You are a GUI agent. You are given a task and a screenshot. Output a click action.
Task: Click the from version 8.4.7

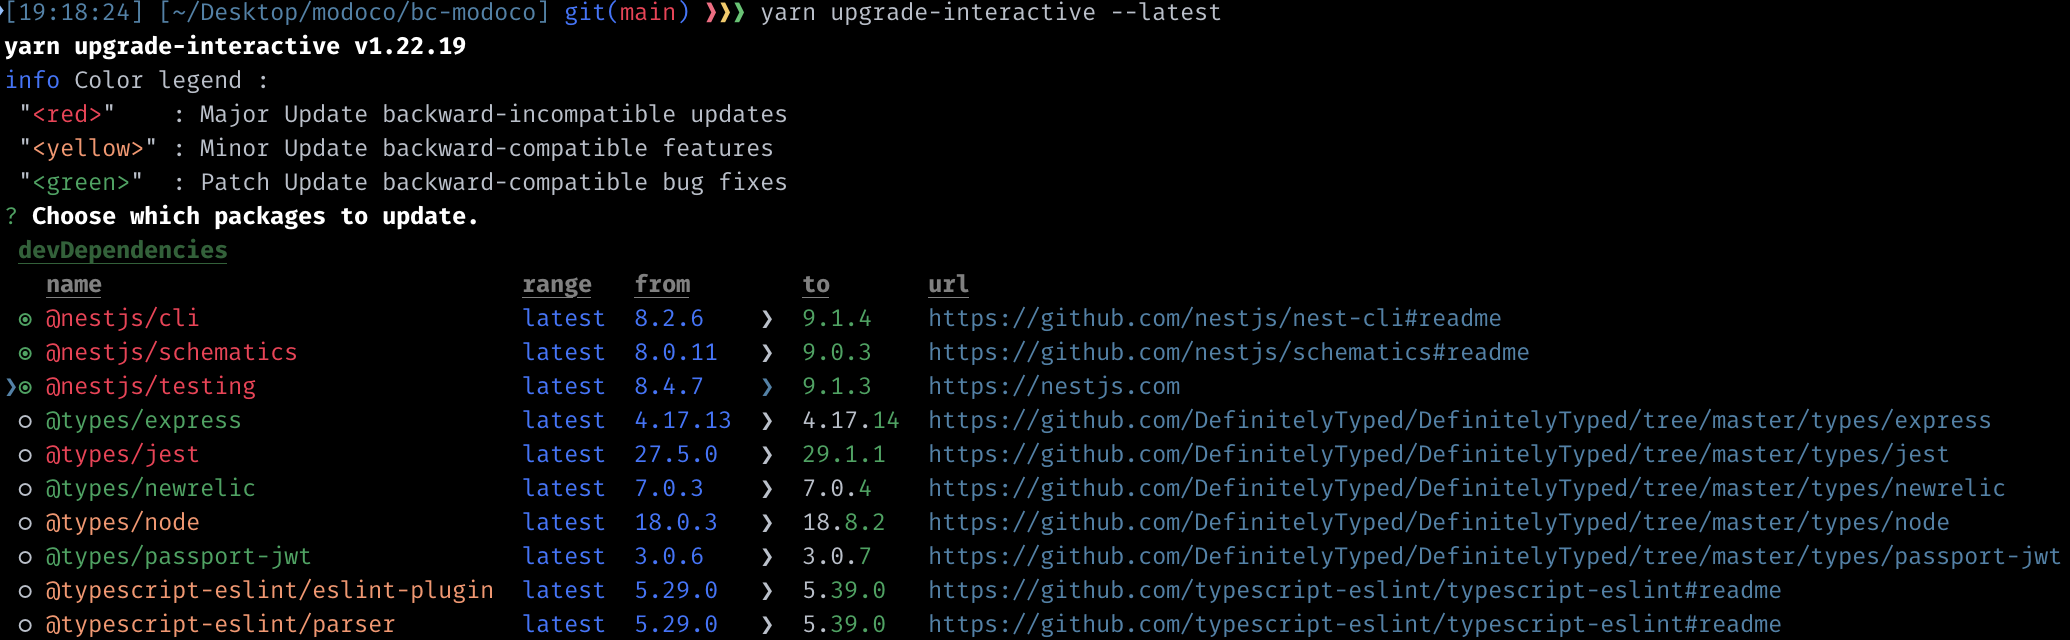pos(668,386)
